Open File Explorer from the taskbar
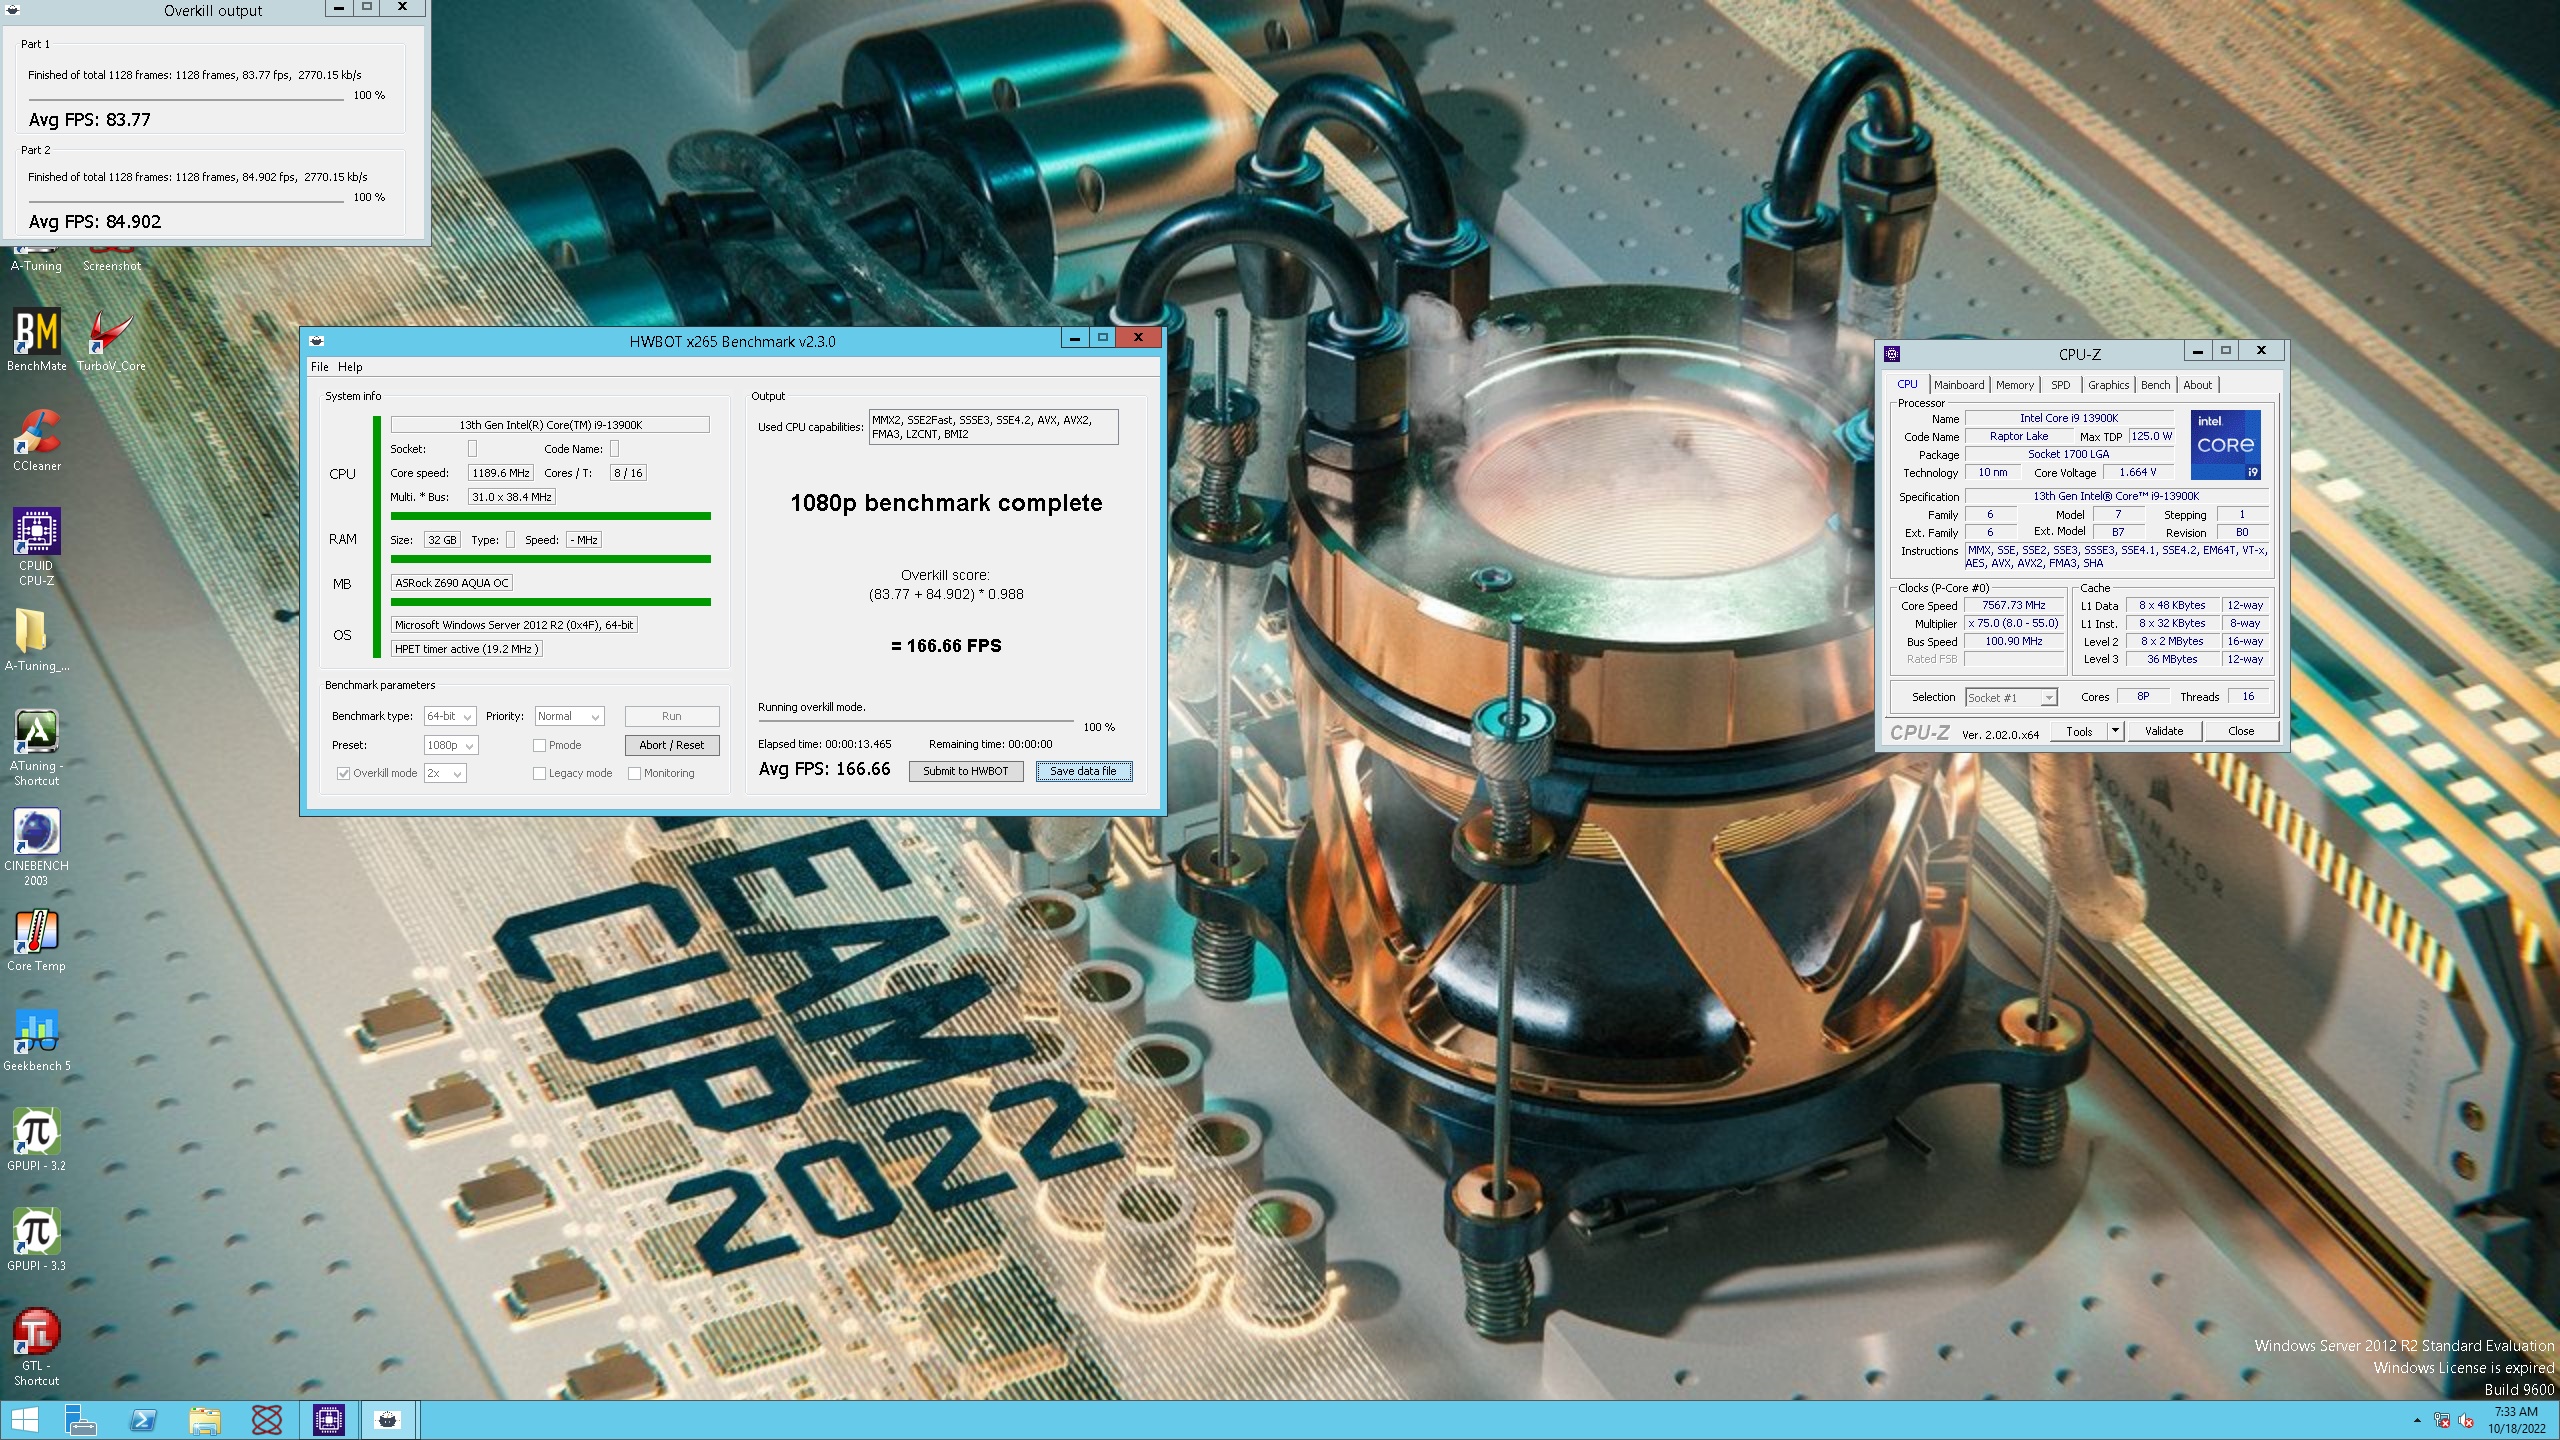This screenshot has height=1440, width=2560. tap(204, 1420)
